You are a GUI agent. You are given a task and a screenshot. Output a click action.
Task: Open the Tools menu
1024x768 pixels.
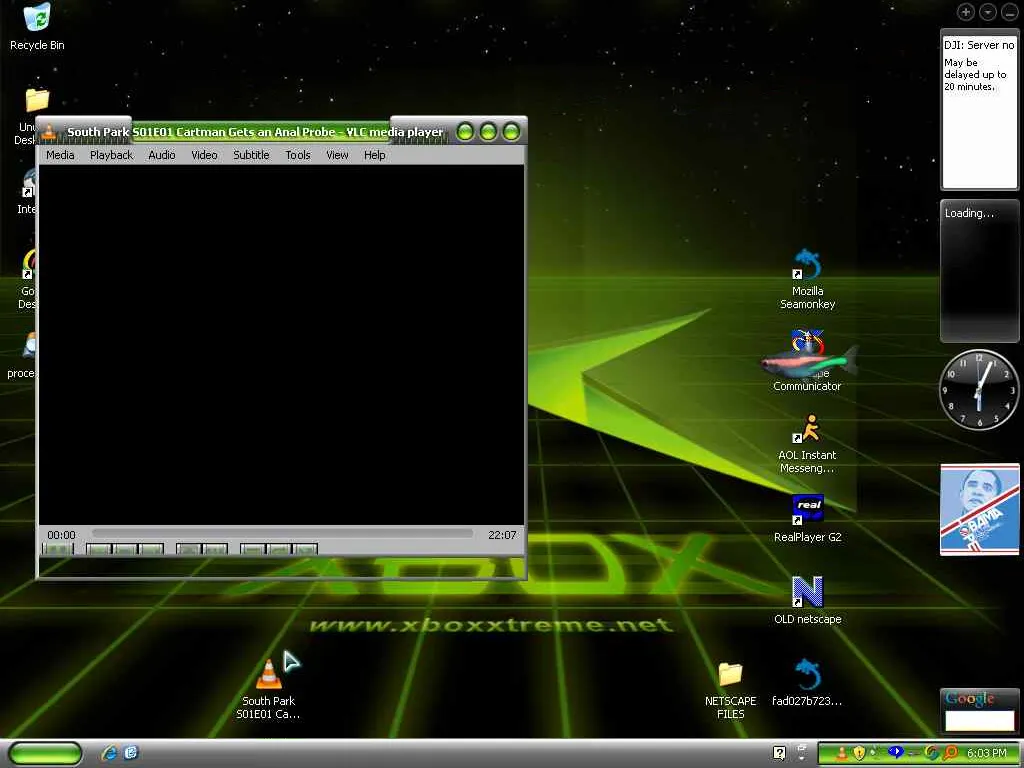pos(298,155)
